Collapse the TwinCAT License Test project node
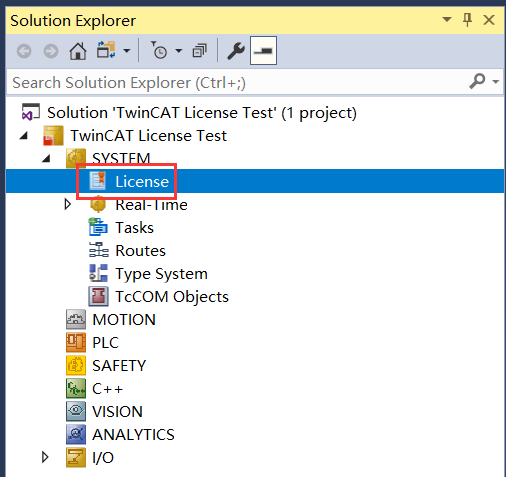Screen dimensions: 506x477 (24, 135)
